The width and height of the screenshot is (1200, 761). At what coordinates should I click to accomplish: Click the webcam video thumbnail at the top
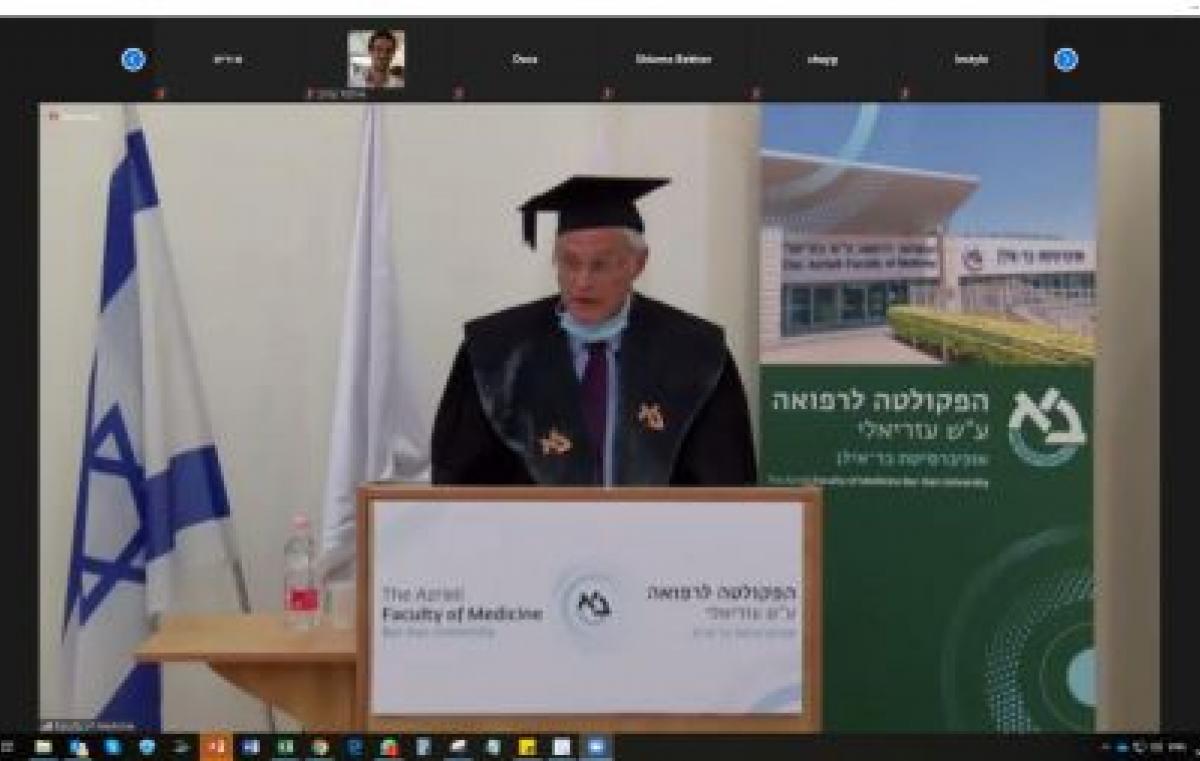375,58
